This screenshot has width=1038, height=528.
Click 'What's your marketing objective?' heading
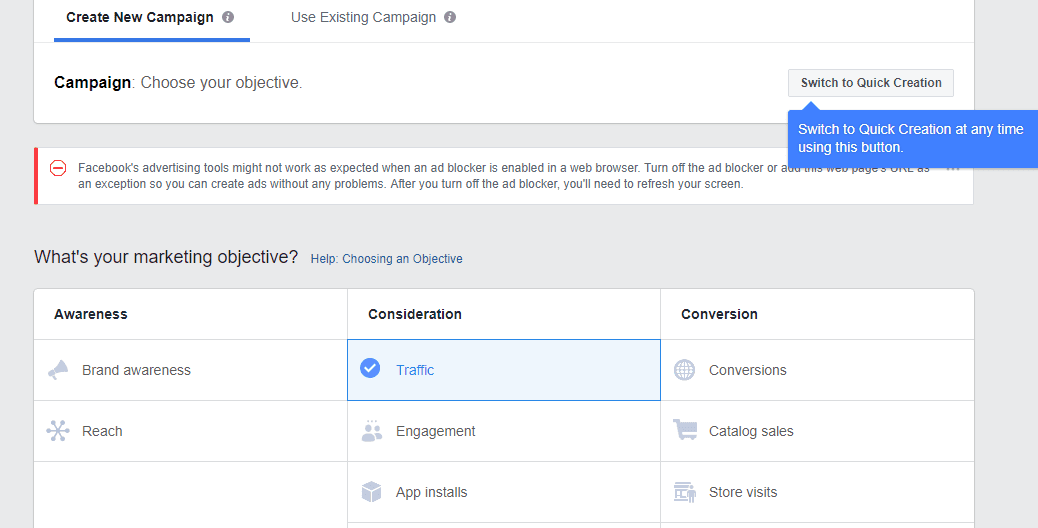[x=166, y=257]
